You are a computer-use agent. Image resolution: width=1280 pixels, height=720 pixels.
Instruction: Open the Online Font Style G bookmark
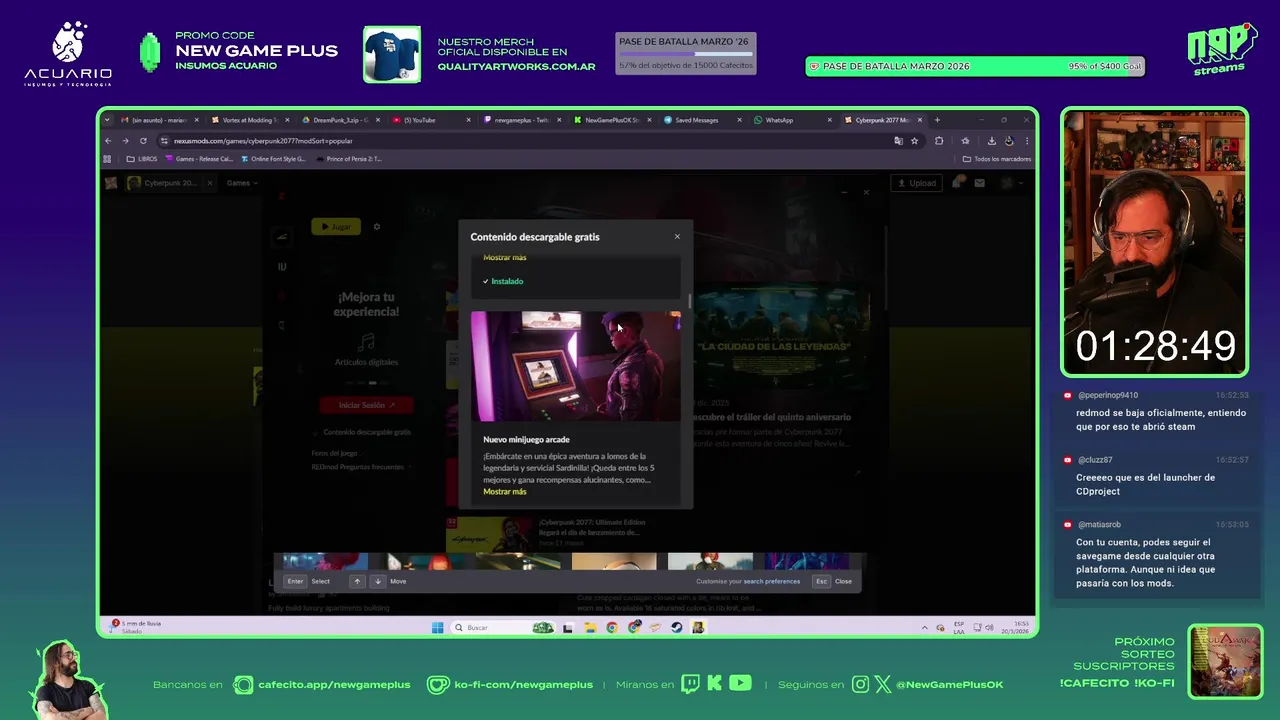click(x=273, y=159)
